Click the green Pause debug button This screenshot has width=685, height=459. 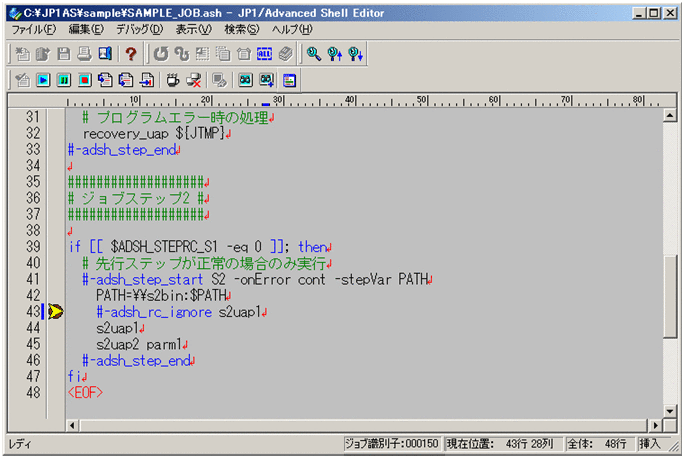(x=64, y=80)
